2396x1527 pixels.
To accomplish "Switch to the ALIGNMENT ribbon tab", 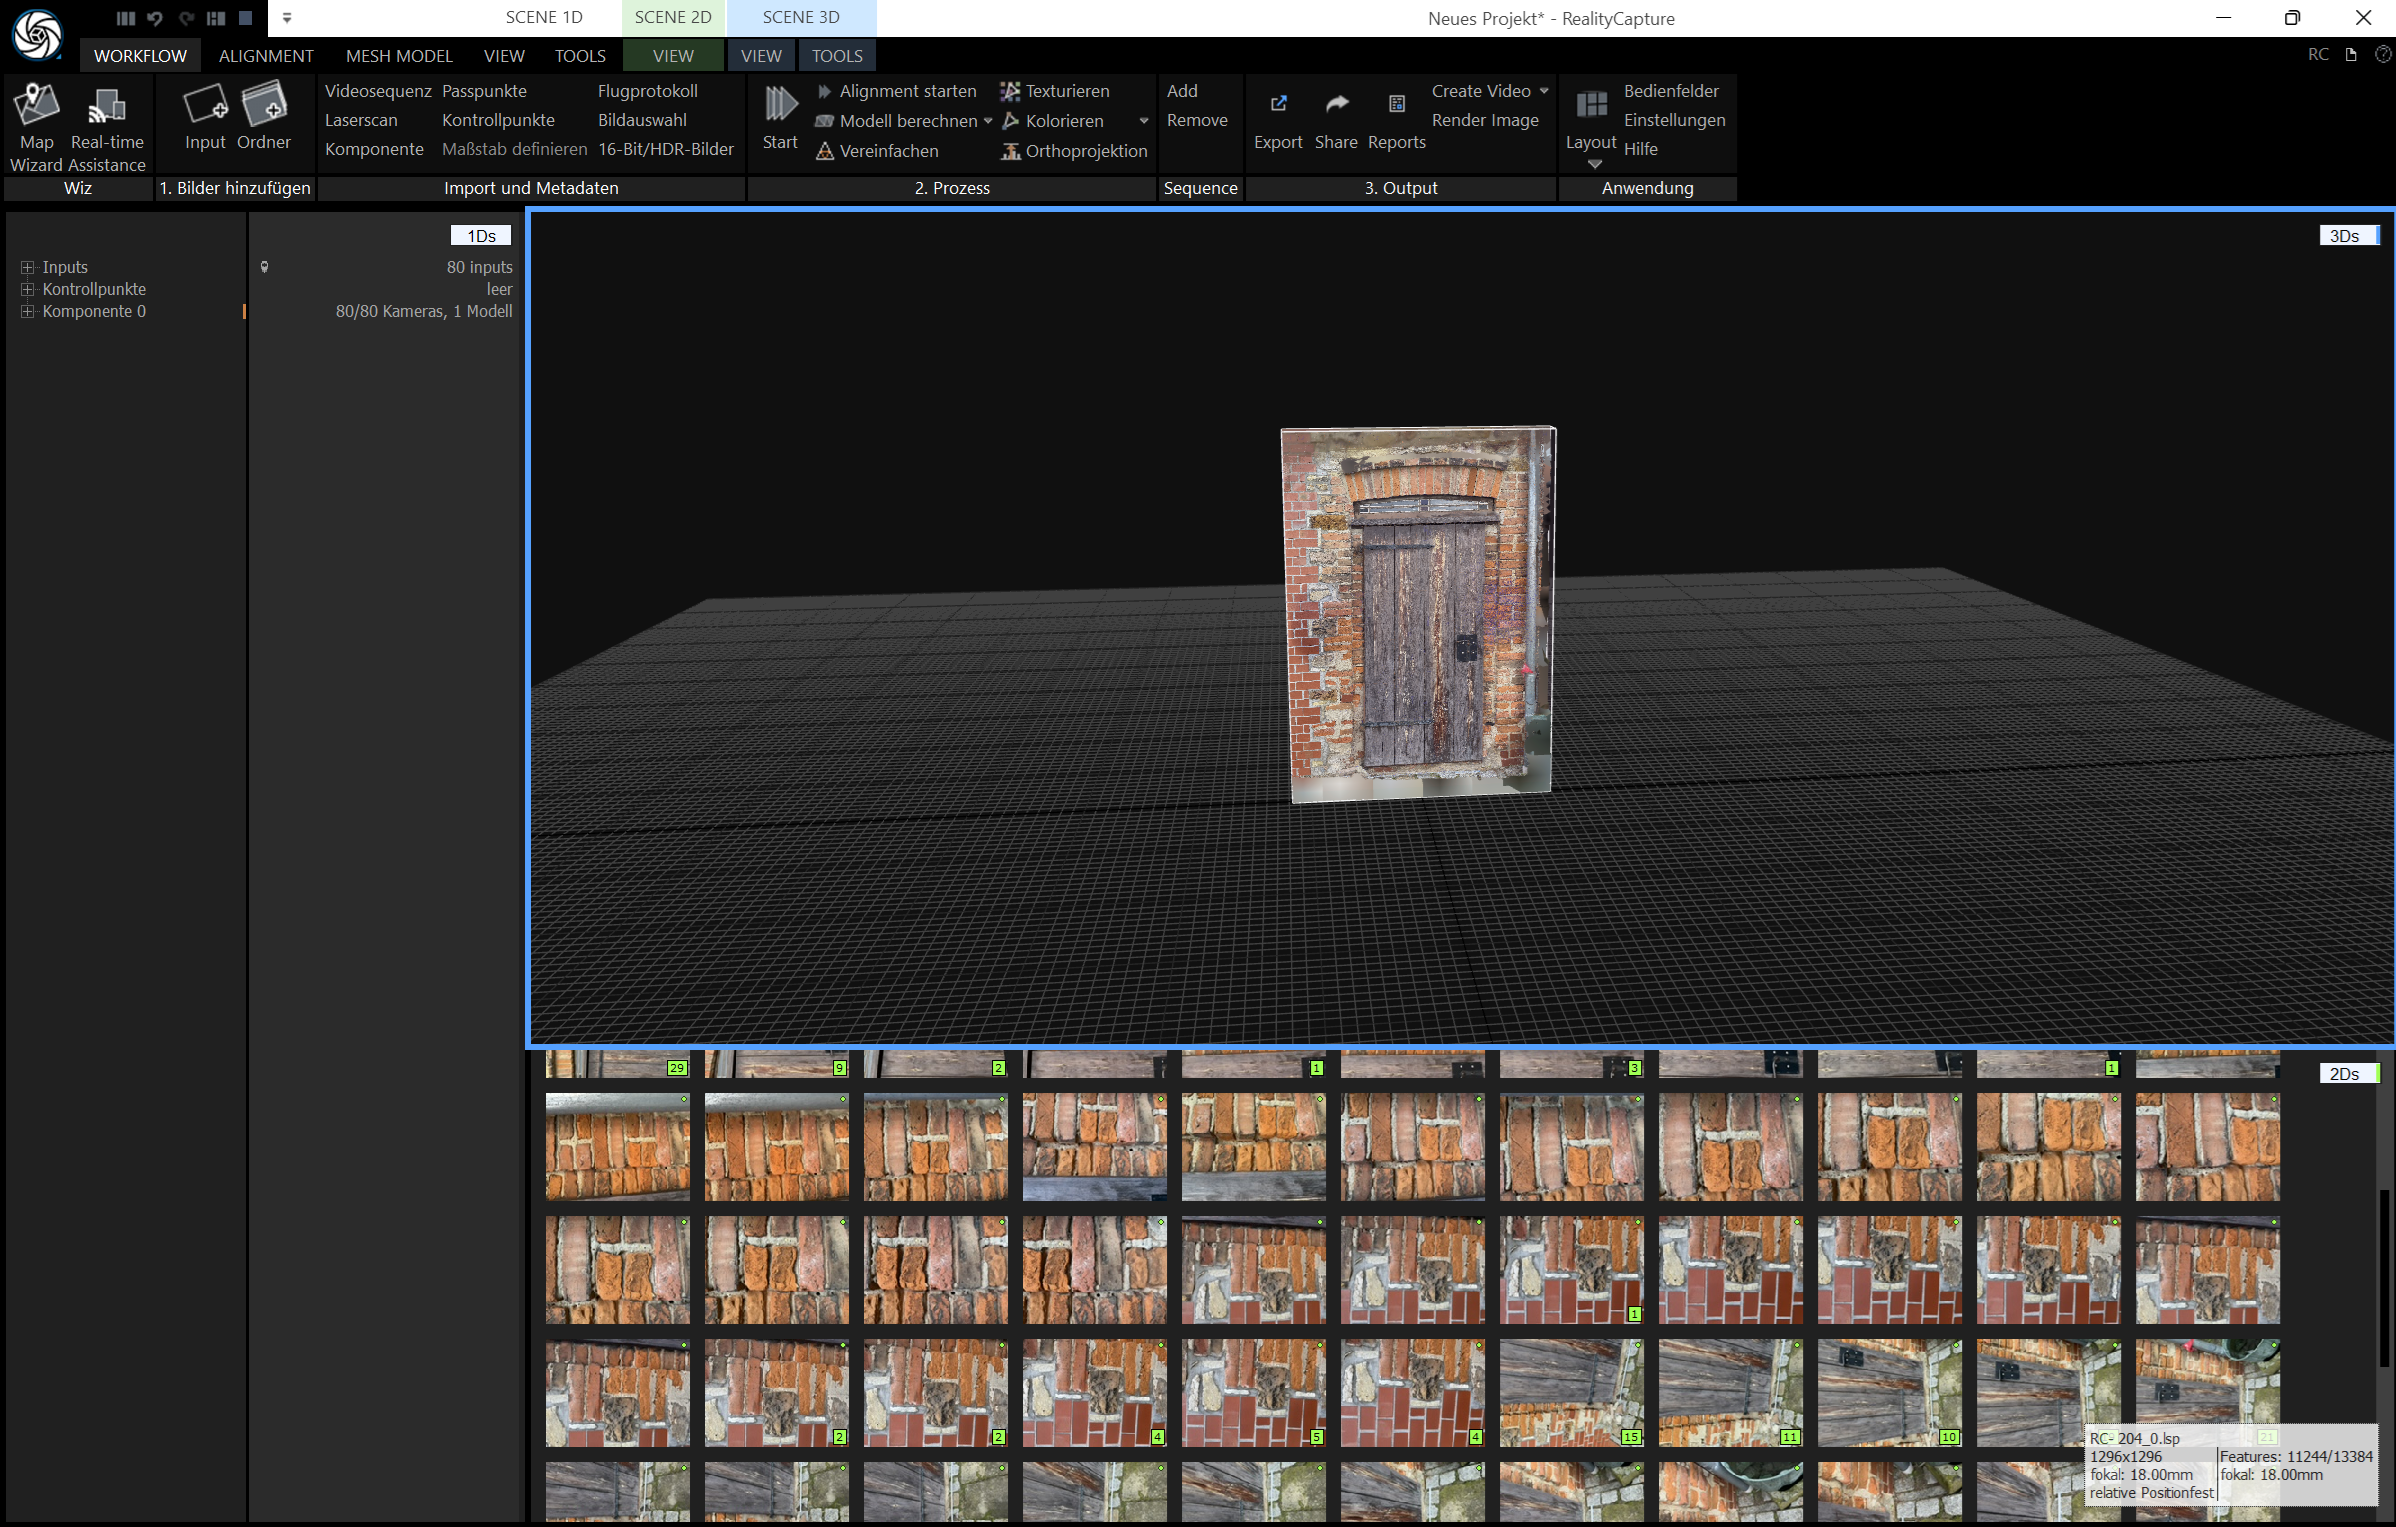I will [x=266, y=56].
